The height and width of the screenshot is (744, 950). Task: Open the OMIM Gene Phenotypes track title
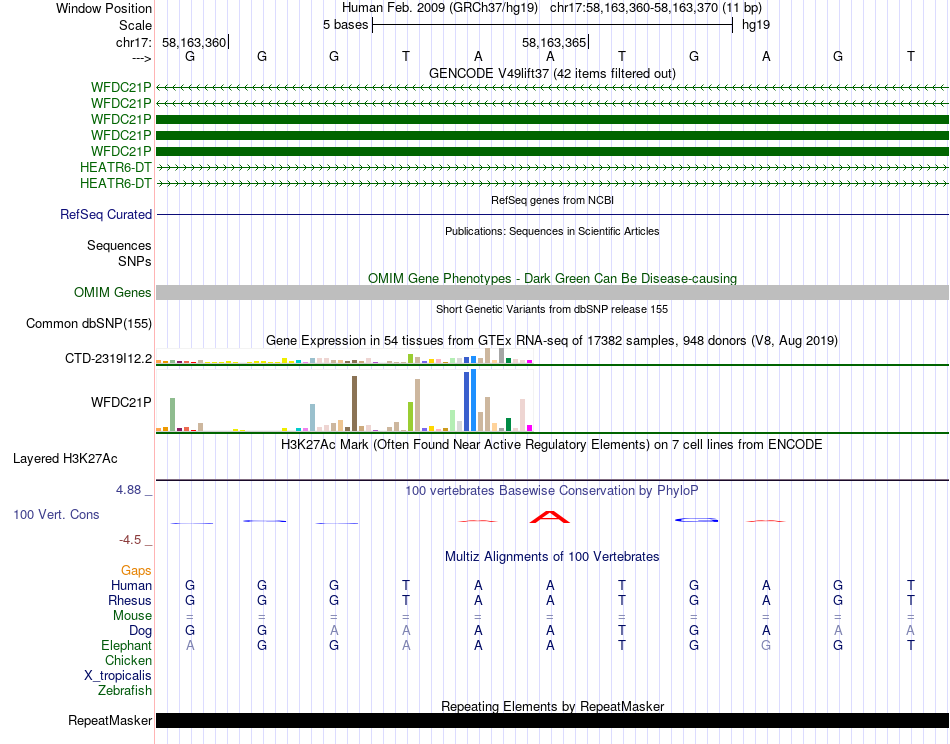[552, 278]
